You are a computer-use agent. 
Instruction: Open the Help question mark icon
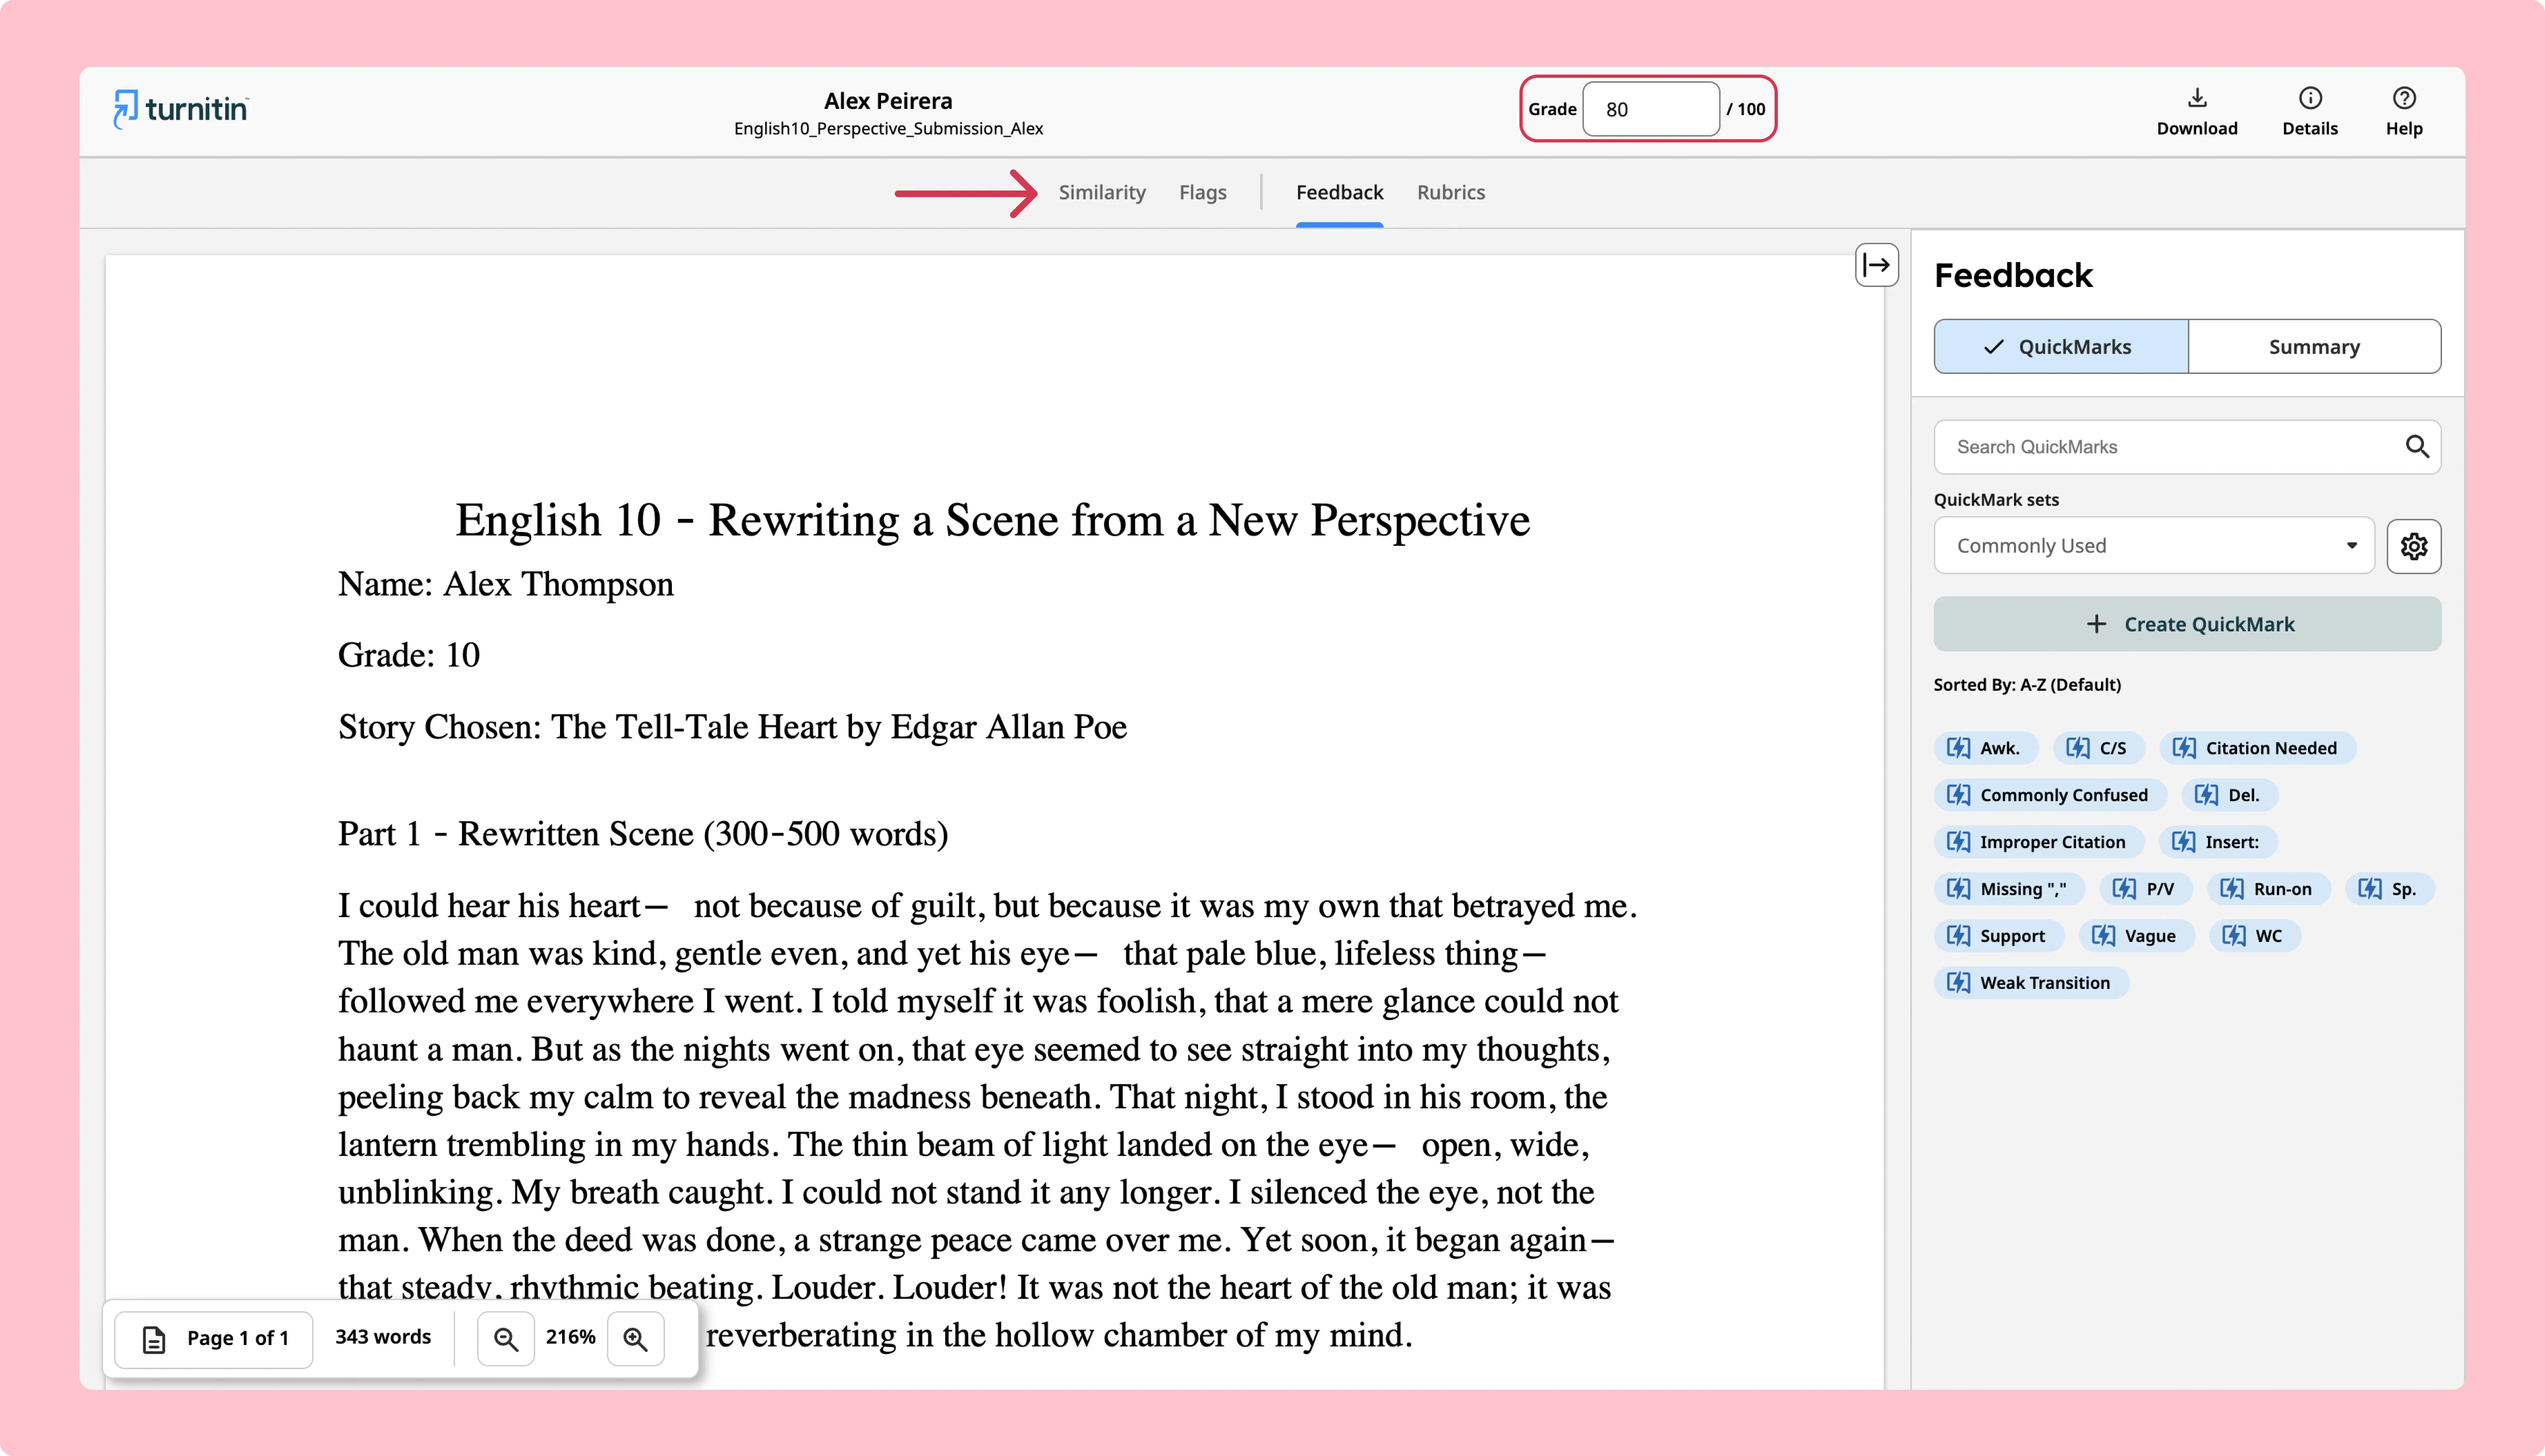click(2404, 98)
